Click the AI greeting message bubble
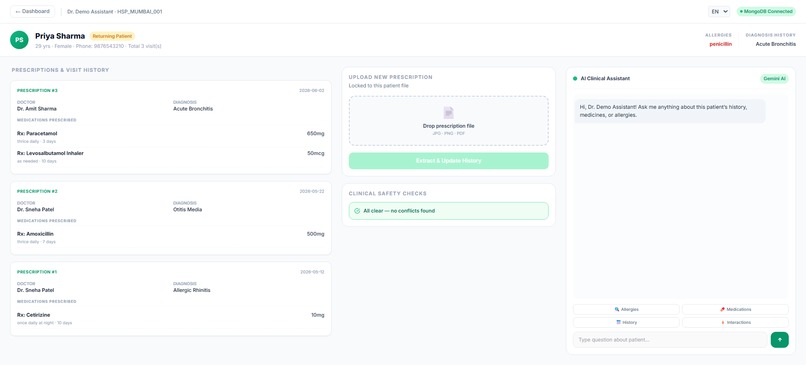 click(669, 111)
